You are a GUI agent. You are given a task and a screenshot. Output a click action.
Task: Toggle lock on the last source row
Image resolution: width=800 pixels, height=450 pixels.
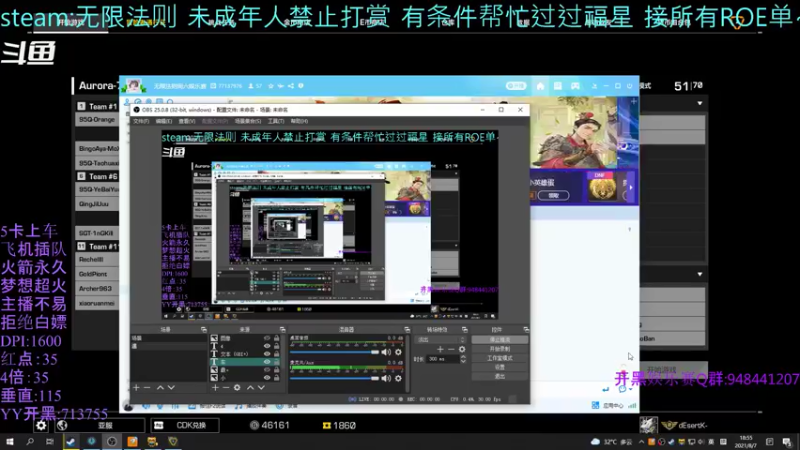pyautogui.click(x=277, y=378)
